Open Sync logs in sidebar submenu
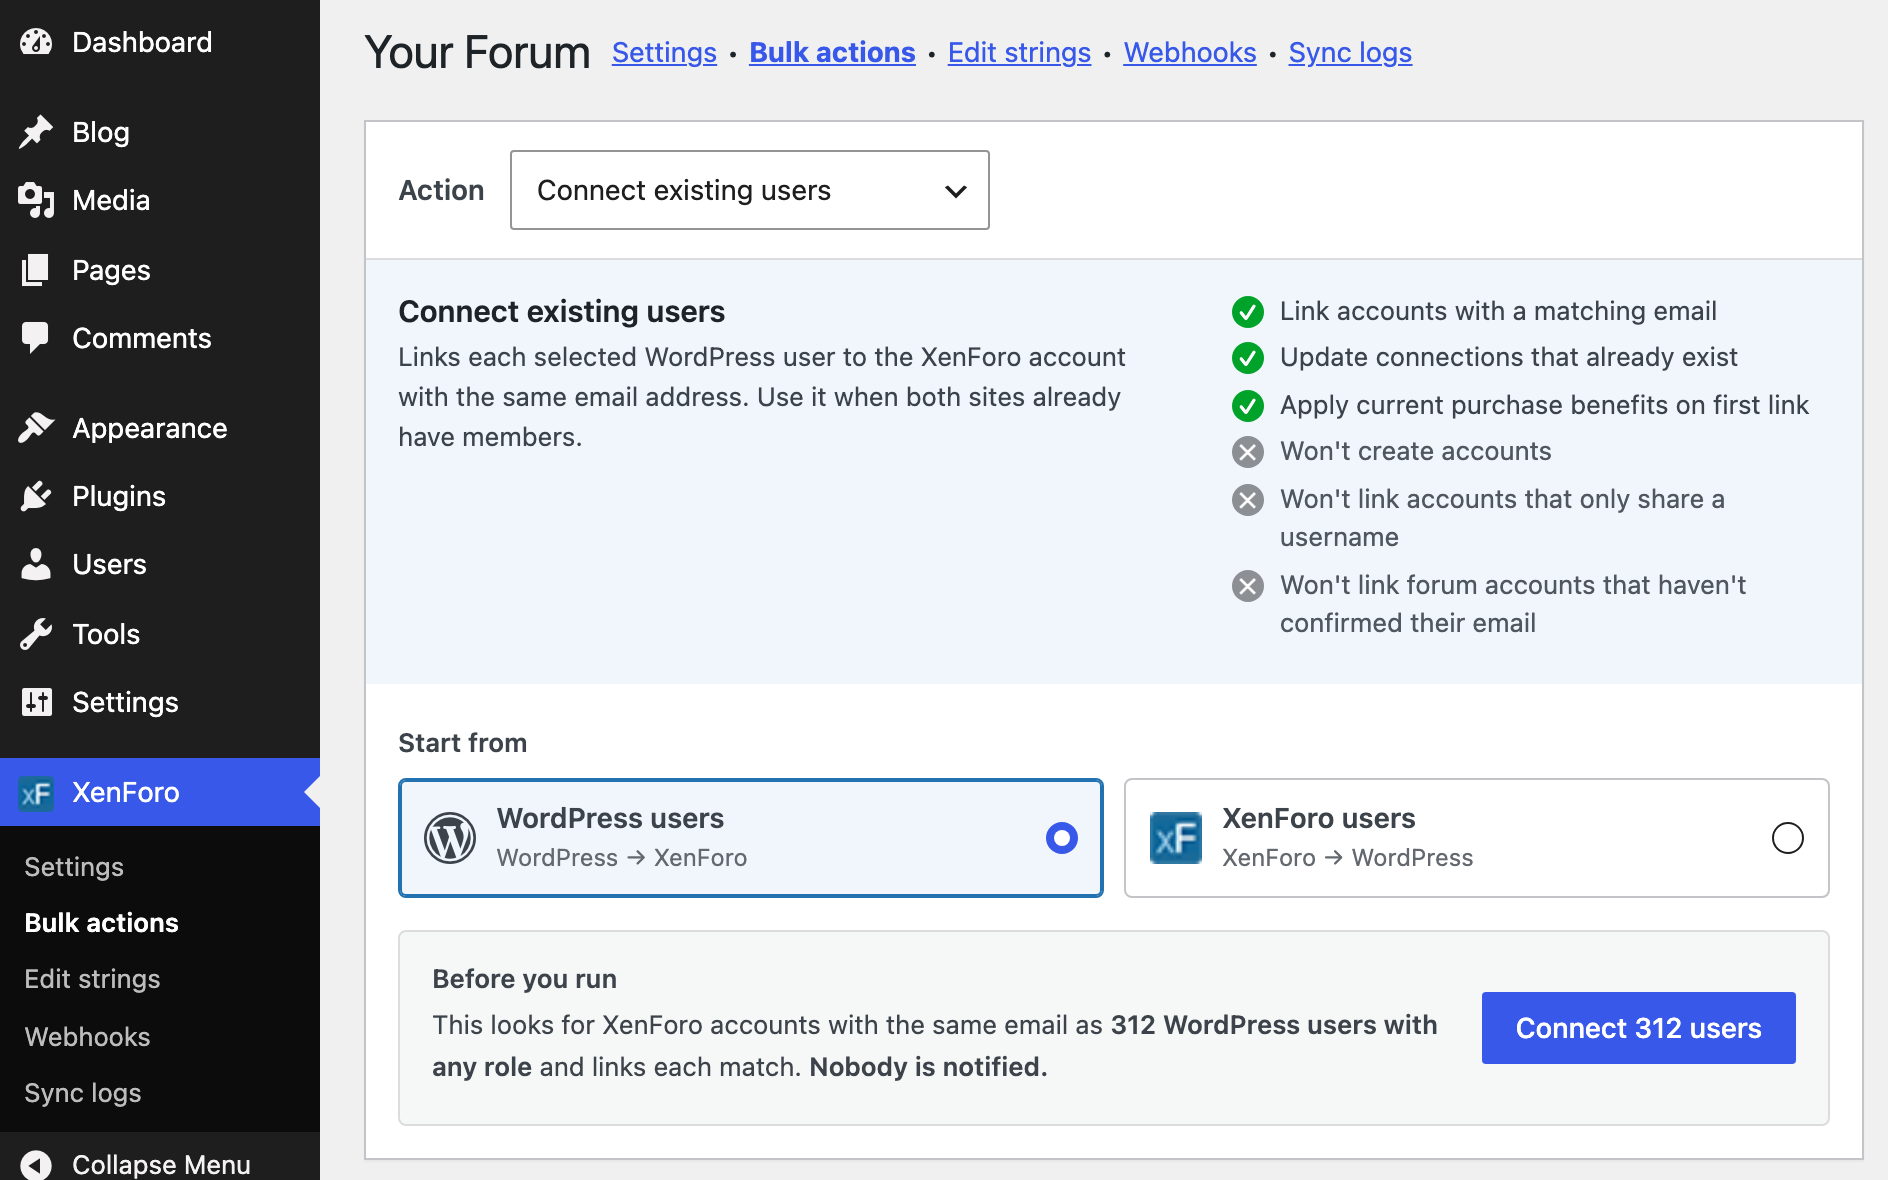1888x1180 pixels. point(83,1093)
